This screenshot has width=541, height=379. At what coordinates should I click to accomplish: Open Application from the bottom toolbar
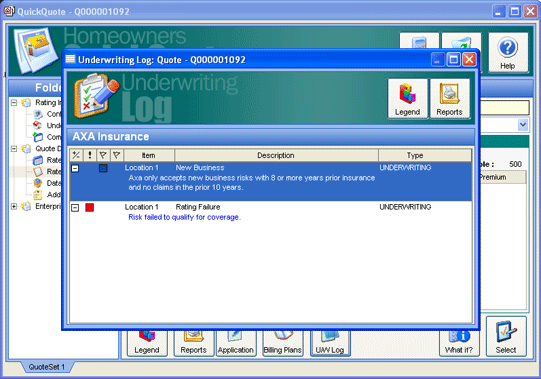click(x=236, y=343)
